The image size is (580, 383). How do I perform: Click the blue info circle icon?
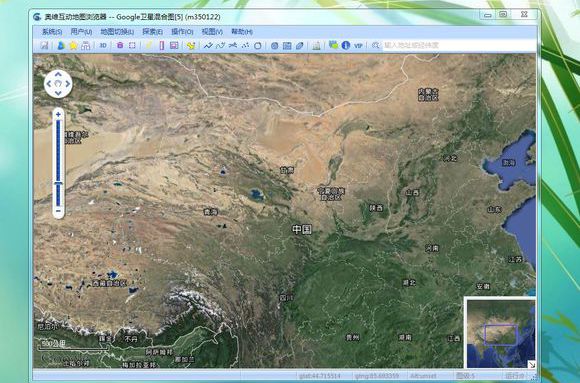346,45
